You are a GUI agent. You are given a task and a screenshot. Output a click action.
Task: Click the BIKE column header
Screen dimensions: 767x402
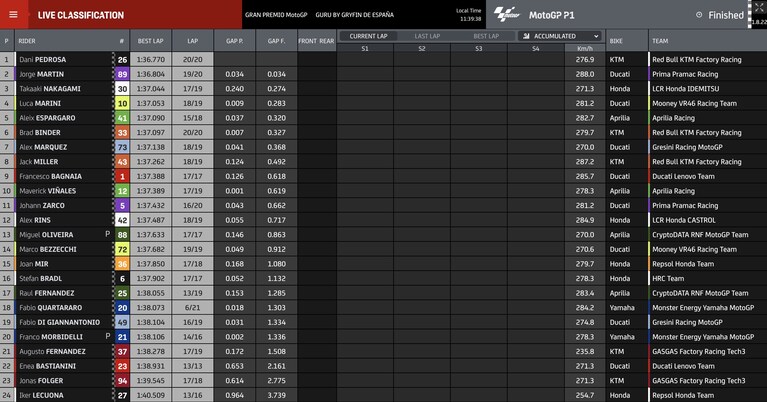click(x=616, y=41)
